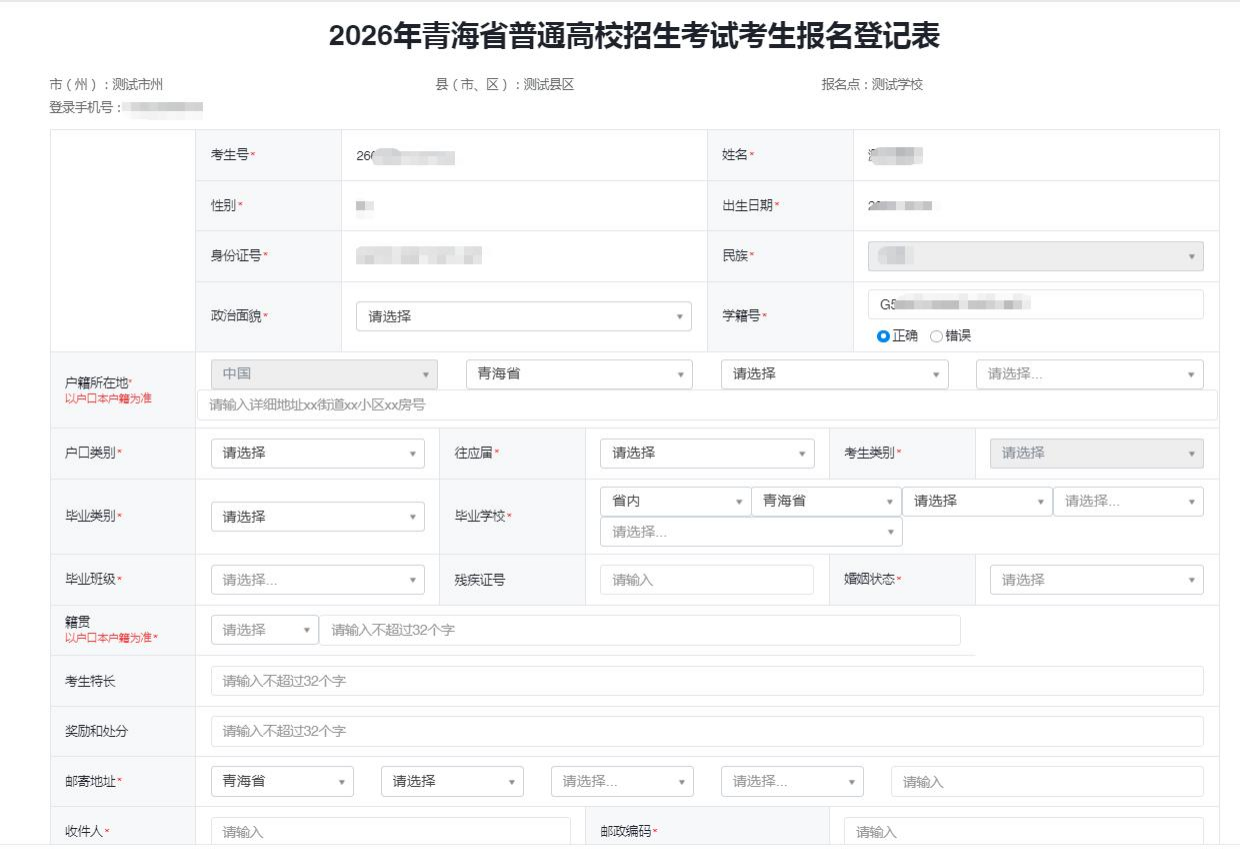Screen dimensions: 1240x849
Task: Open the 中国 country dropdown for 户籍所在地
Action: [x=324, y=374]
